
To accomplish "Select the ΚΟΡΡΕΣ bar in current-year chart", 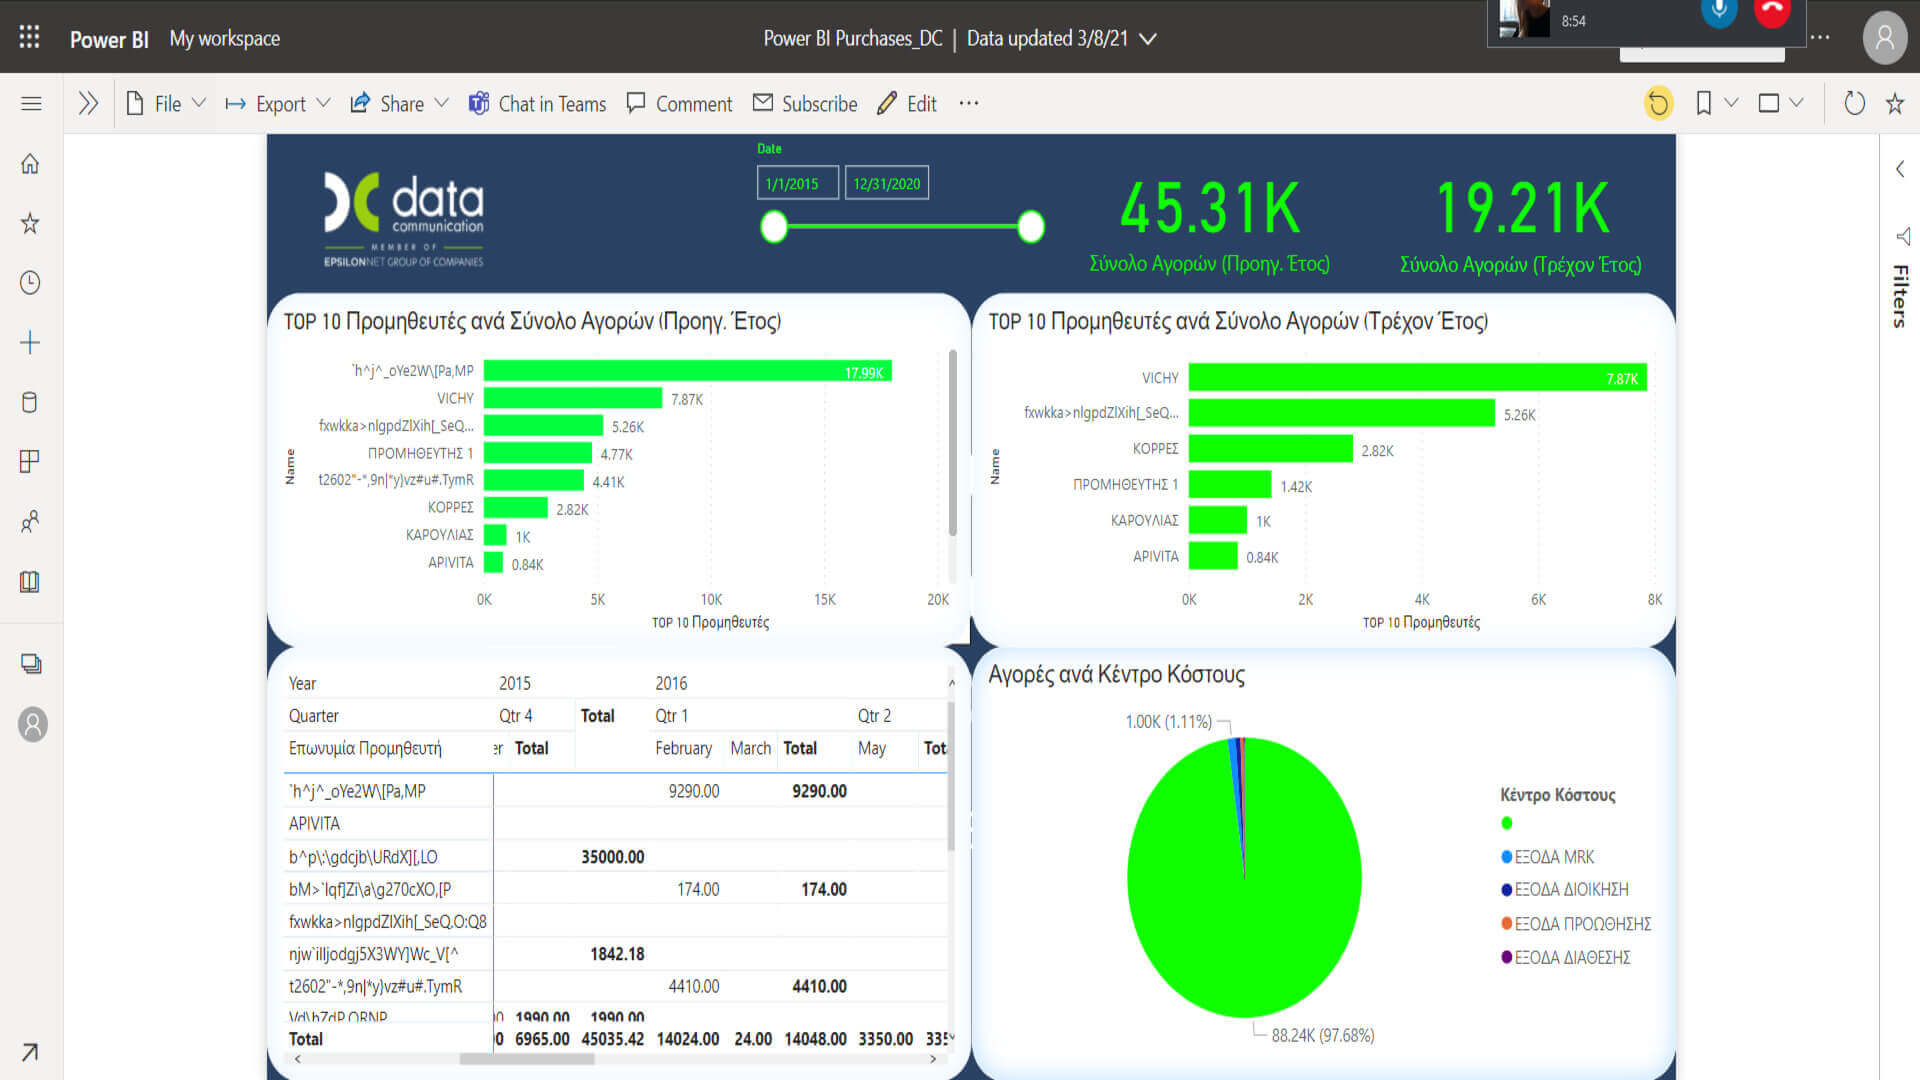I will coord(1270,449).
